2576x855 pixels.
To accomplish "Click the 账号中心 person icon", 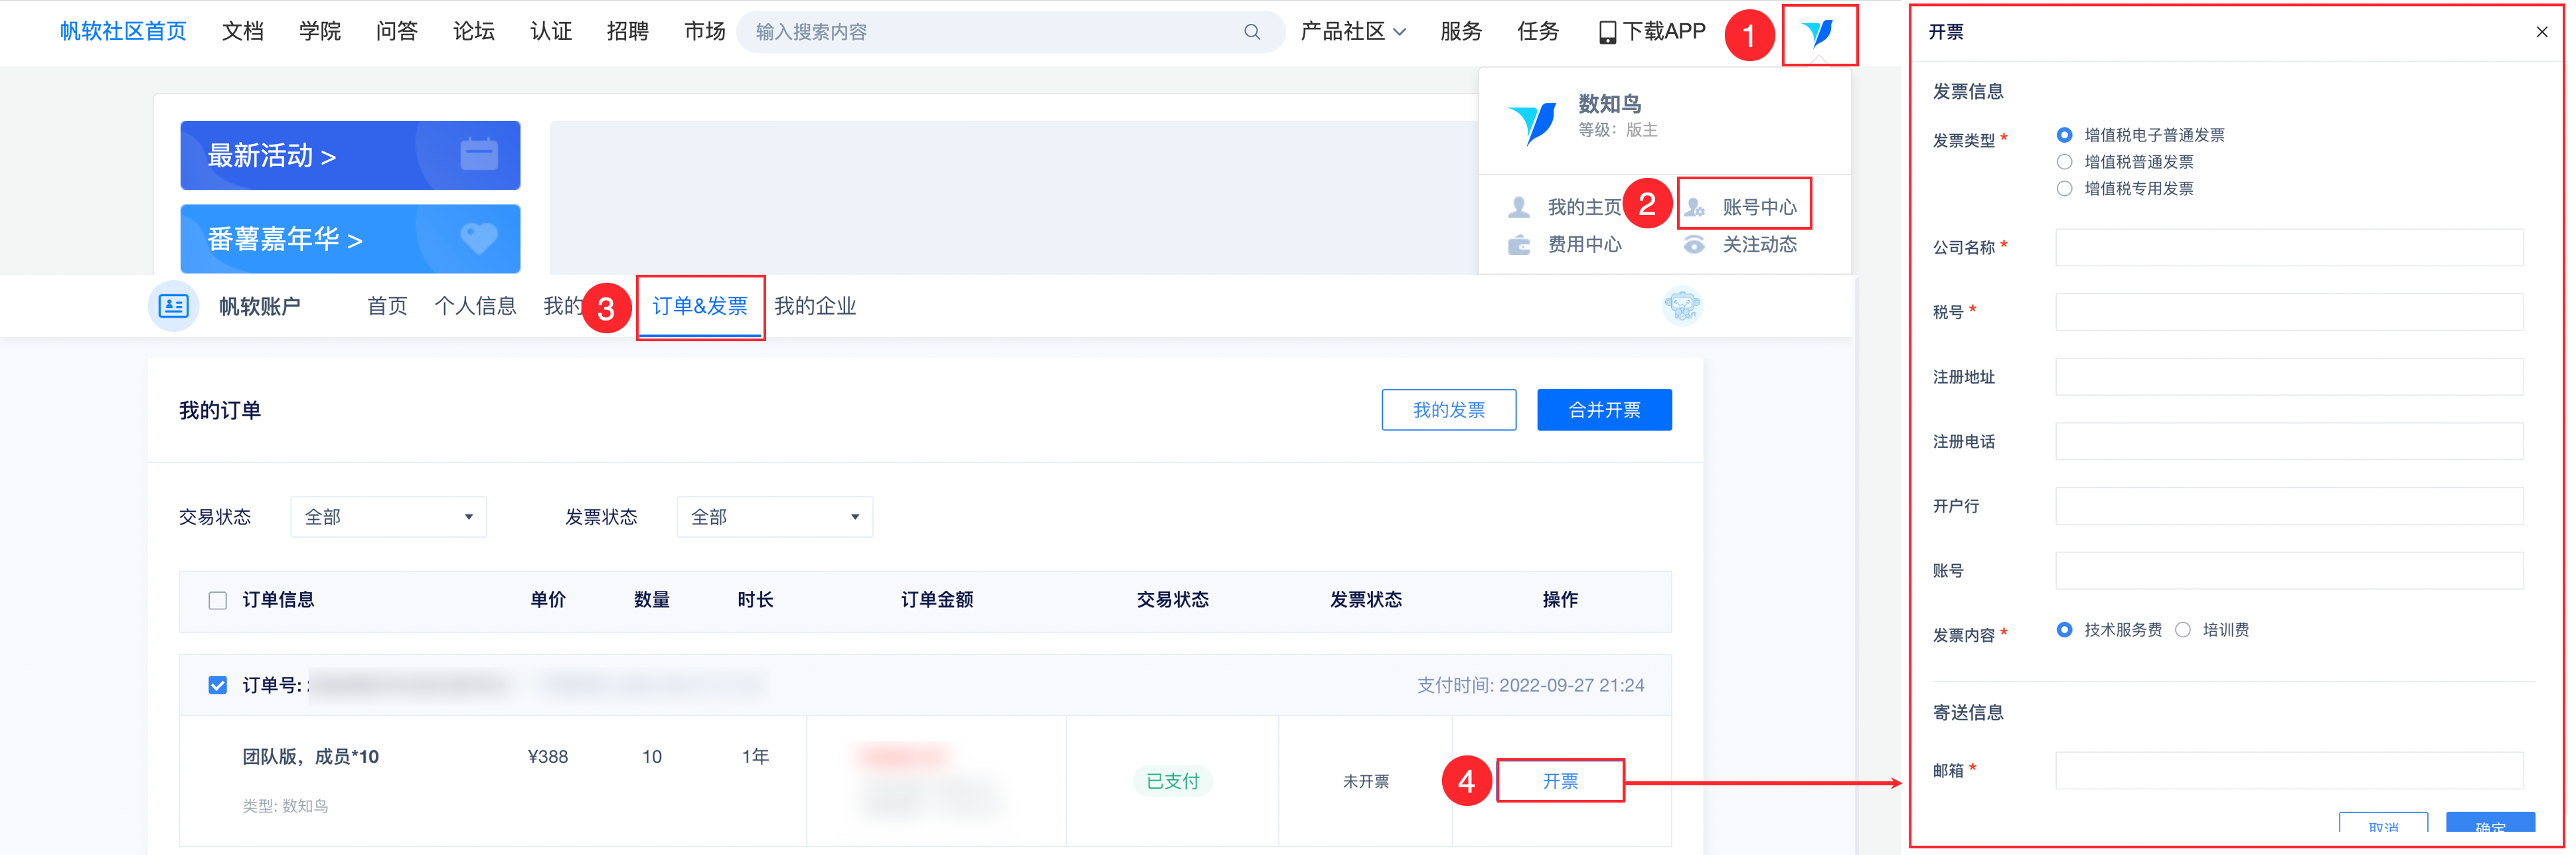I will [x=1694, y=207].
